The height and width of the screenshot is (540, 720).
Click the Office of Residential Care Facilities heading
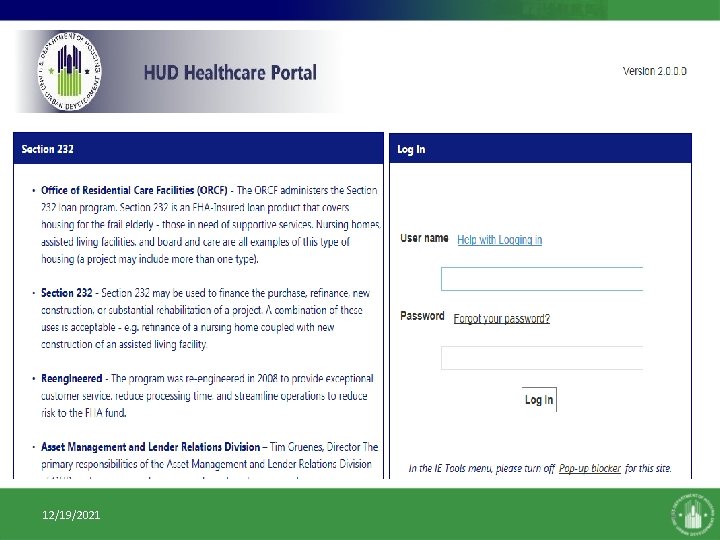pyautogui.click(x=134, y=190)
